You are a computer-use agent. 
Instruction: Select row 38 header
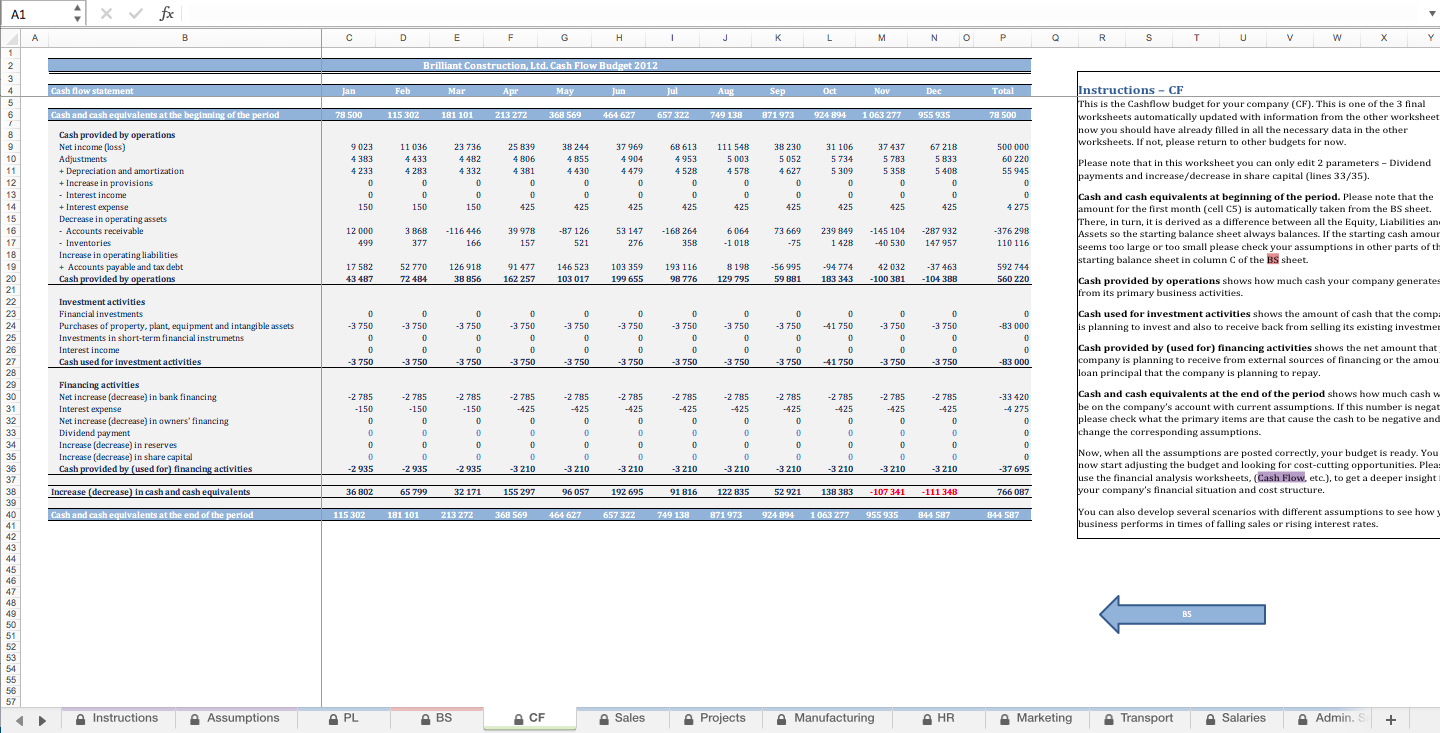[10, 492]
